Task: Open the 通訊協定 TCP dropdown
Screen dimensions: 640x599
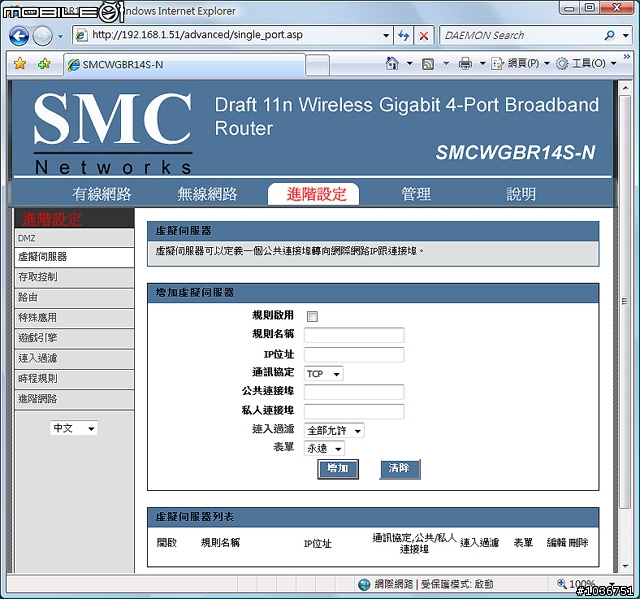Action: [x=324, y=373]
